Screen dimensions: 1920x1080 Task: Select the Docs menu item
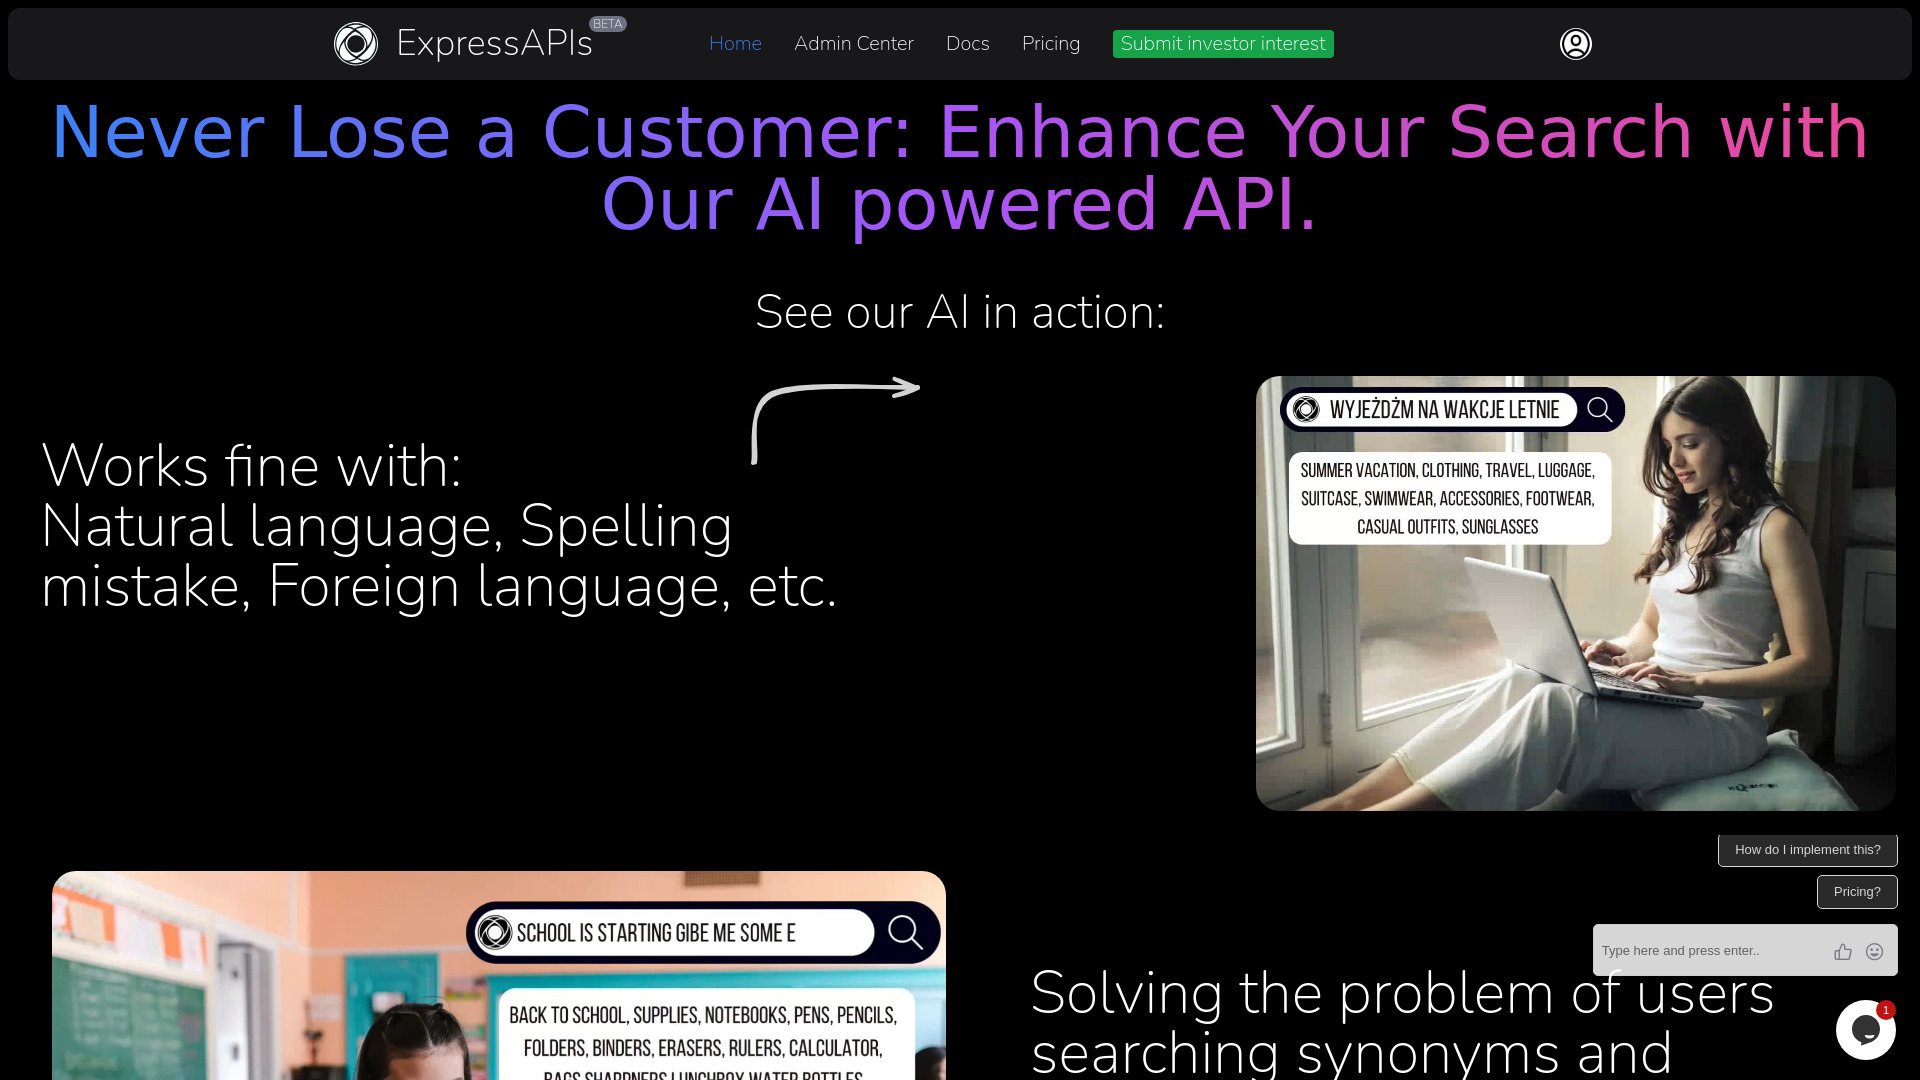click(968, 44)
